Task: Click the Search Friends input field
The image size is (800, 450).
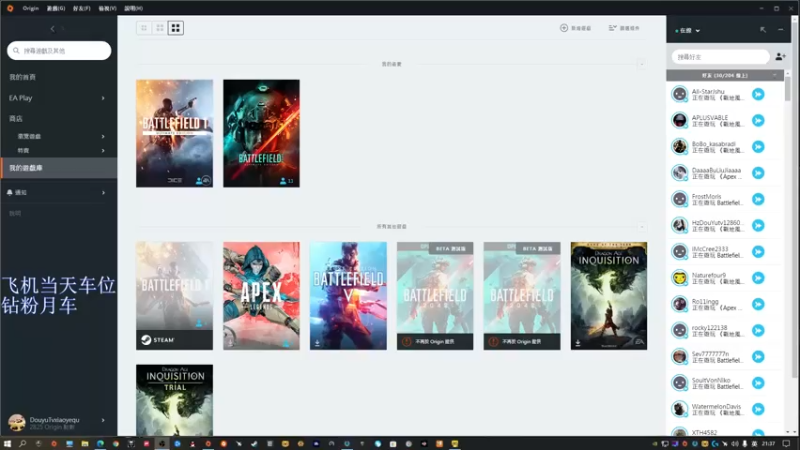Action: pyautogui.click(x=720, y=57)
